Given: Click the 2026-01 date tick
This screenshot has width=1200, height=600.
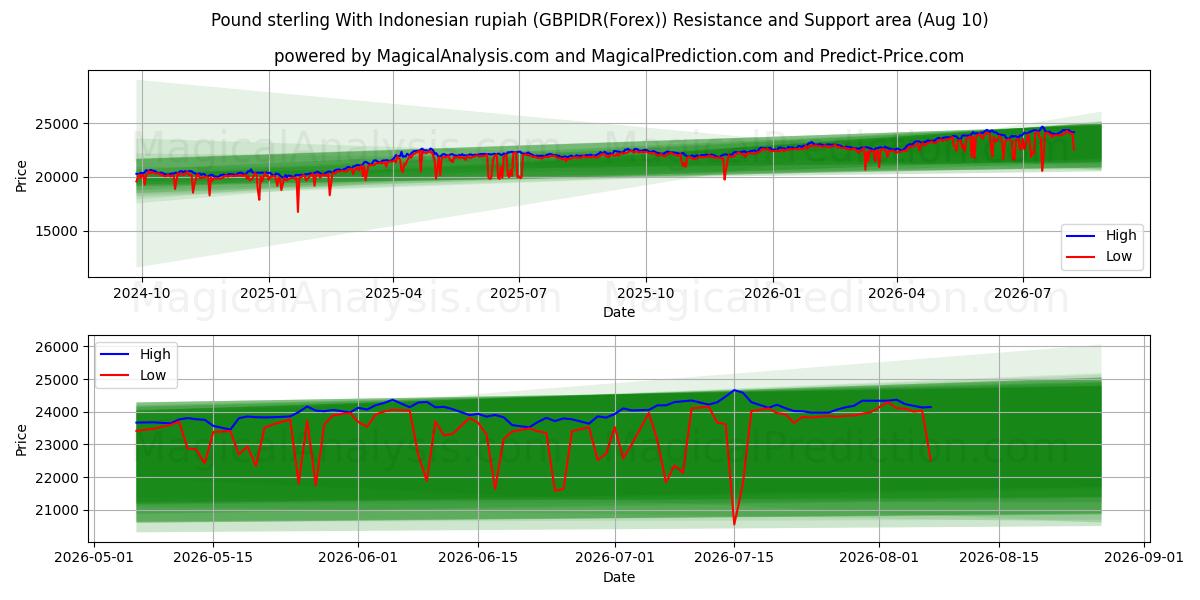Looking at the screenshot, I should 772,293.
